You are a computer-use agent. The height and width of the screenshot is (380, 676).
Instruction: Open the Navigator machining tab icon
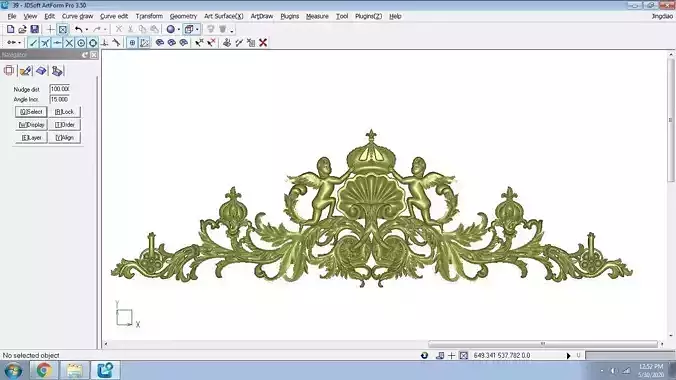[57, 71]
